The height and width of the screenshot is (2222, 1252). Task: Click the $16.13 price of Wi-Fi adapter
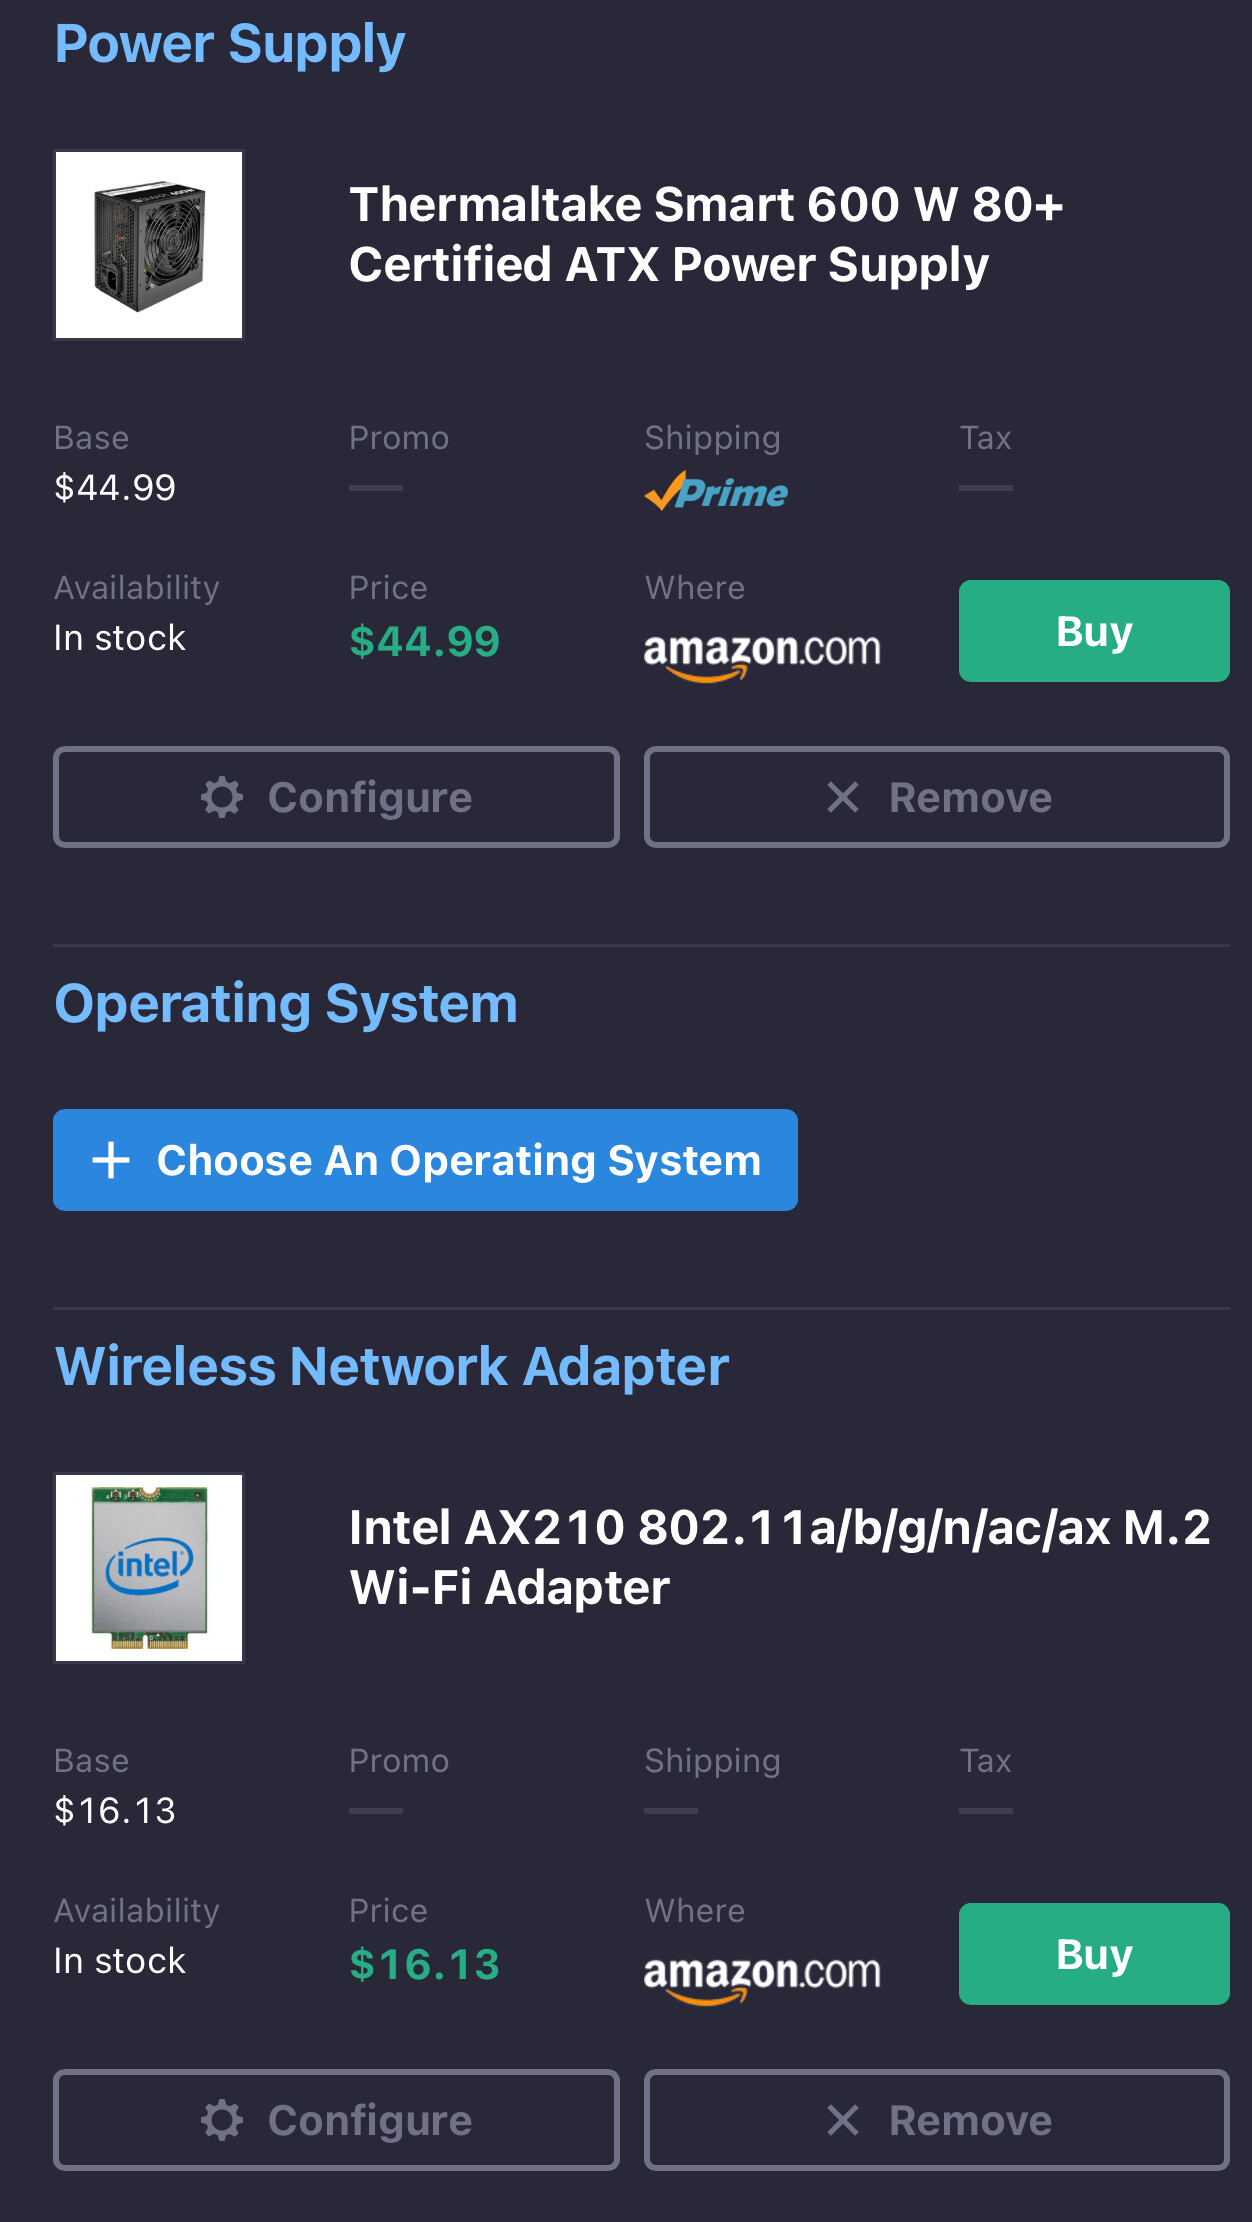424,1965
